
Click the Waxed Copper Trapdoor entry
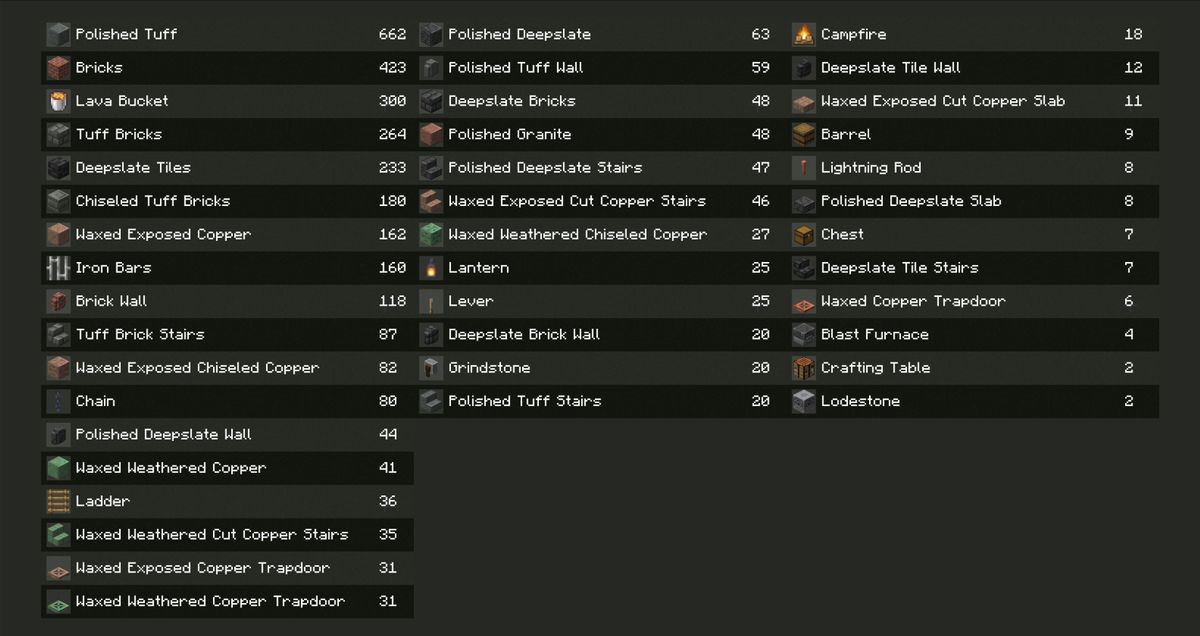coord(973,301)
